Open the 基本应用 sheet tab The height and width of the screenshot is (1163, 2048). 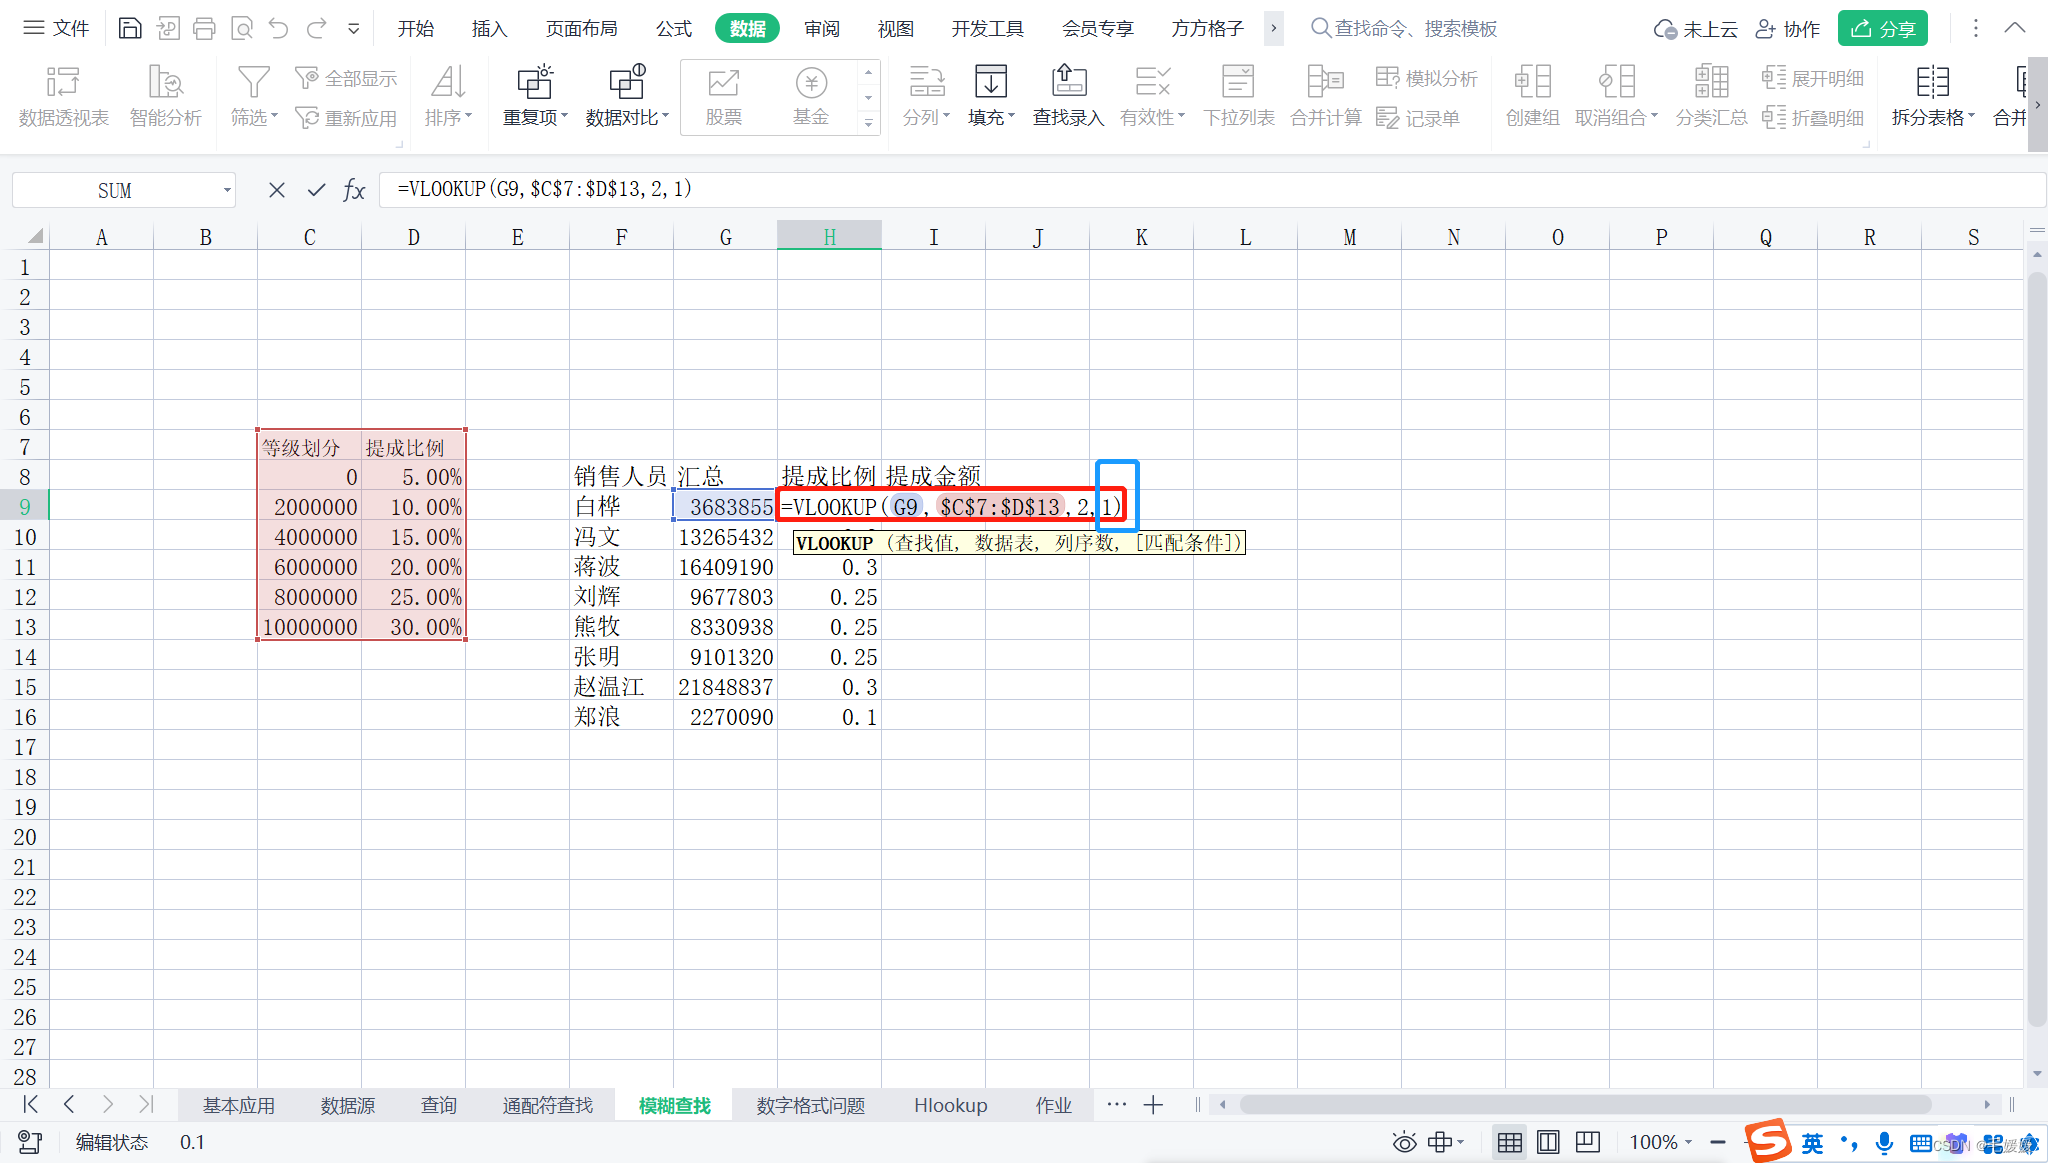coord(239,1105)
